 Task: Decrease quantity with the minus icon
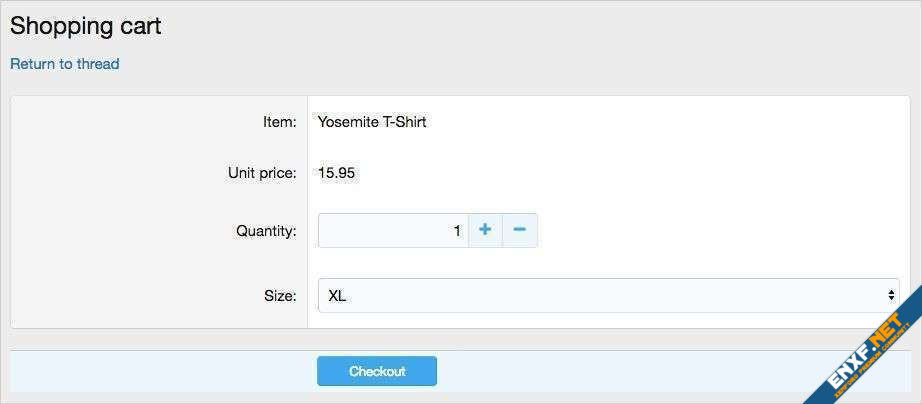(x=520, y=230)
